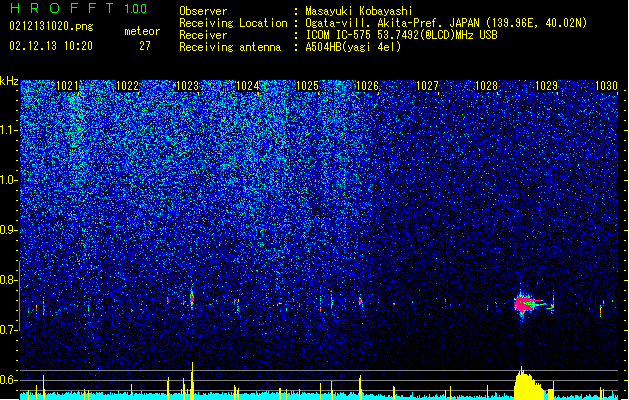Click the 1024 time marker
629x400 pixels.
247,86
